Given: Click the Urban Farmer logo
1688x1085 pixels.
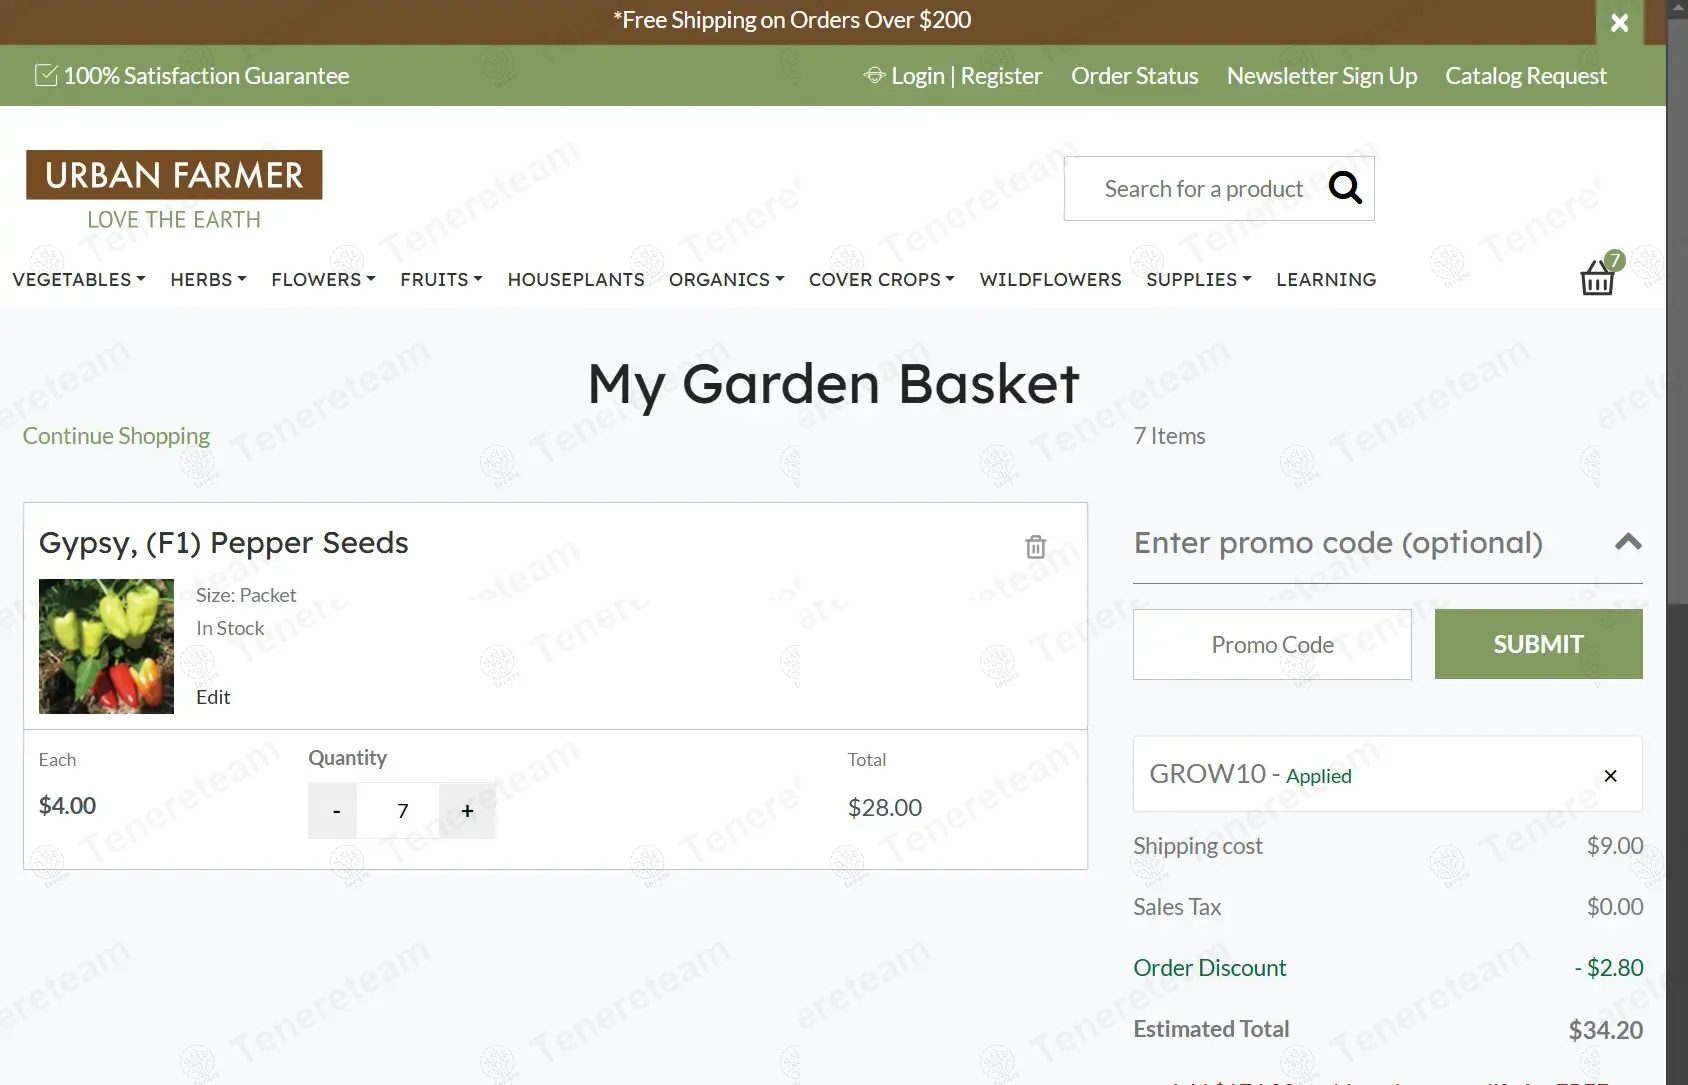Looking at the screenshot, I should (174, 189).
